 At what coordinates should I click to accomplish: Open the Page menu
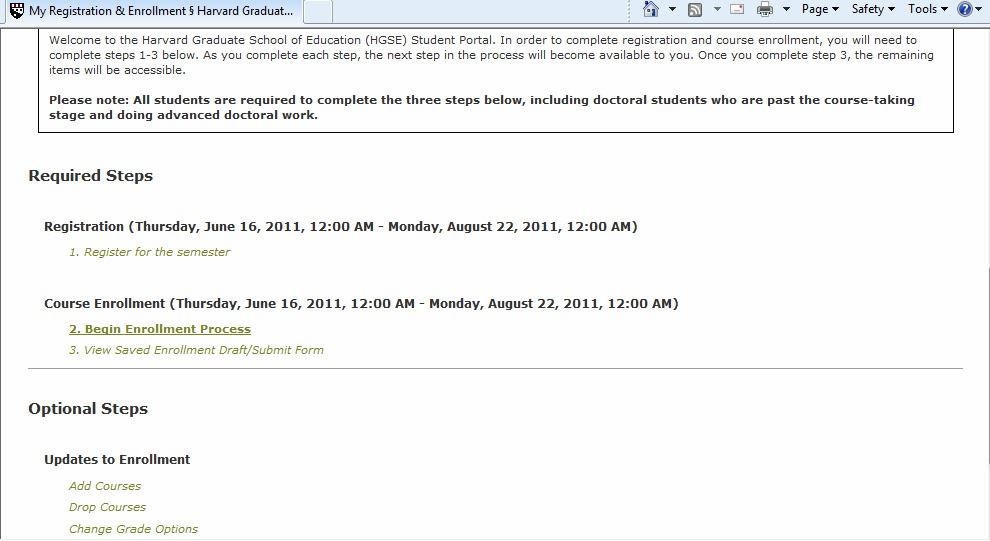[x=820, y=9]
